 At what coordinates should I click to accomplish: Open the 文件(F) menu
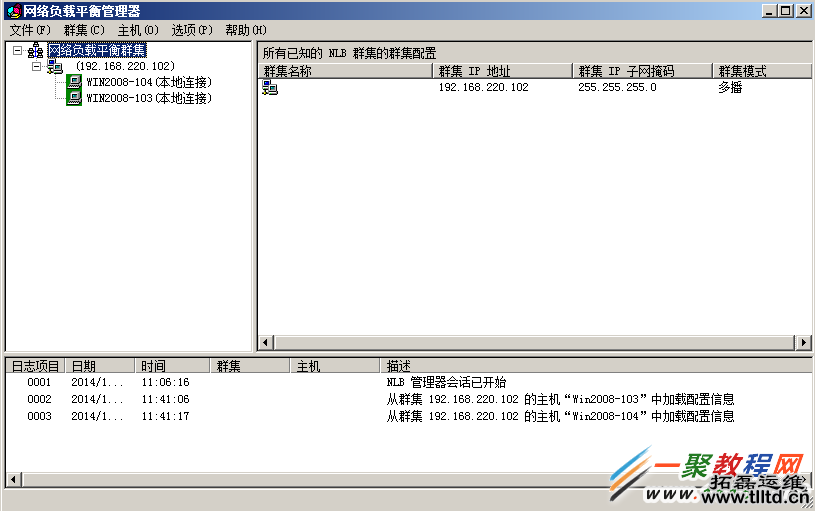tap(30, 30)
